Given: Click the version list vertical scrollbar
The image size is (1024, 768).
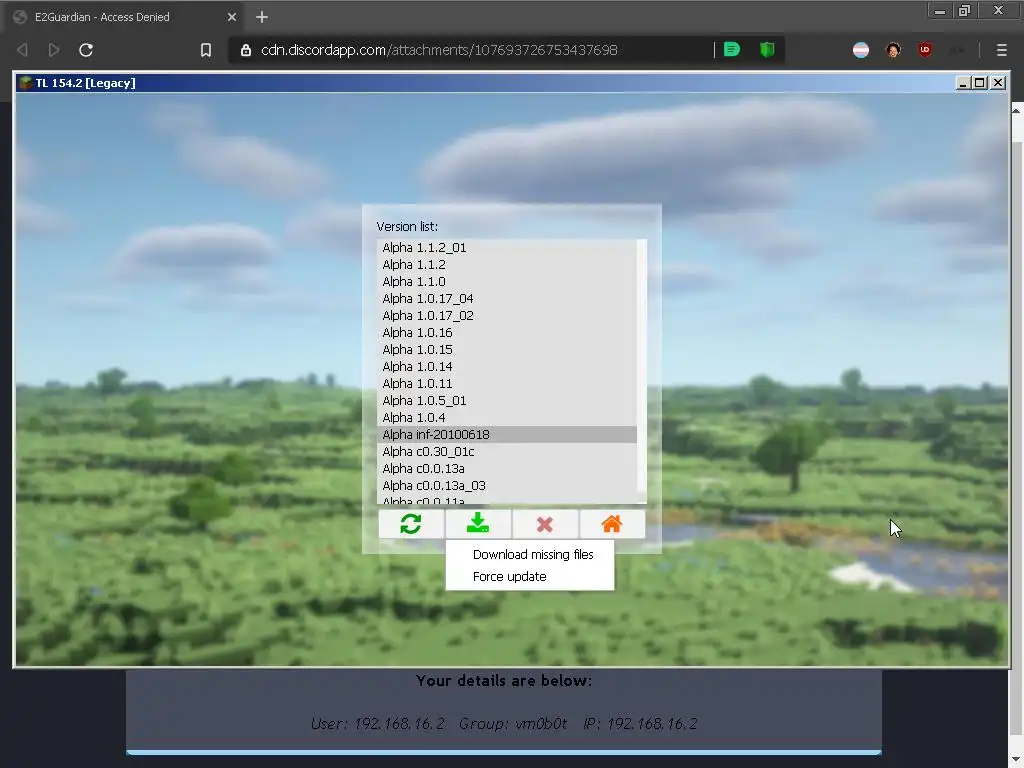Looking at the screenshot, I should click(642, 371).
